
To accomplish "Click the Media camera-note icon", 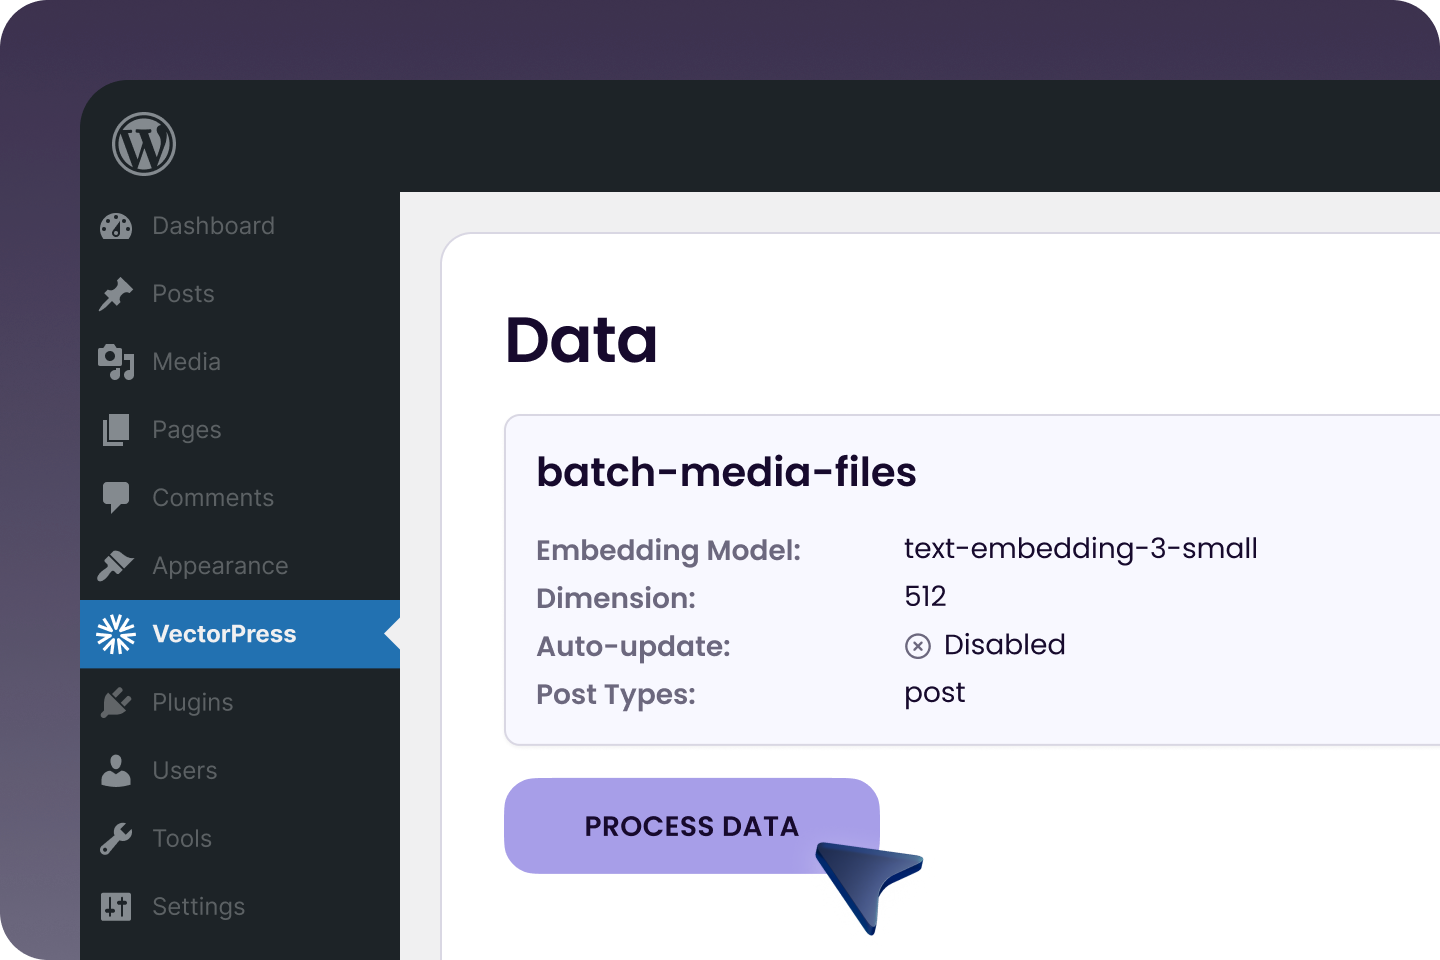I will tap(116, 362).
